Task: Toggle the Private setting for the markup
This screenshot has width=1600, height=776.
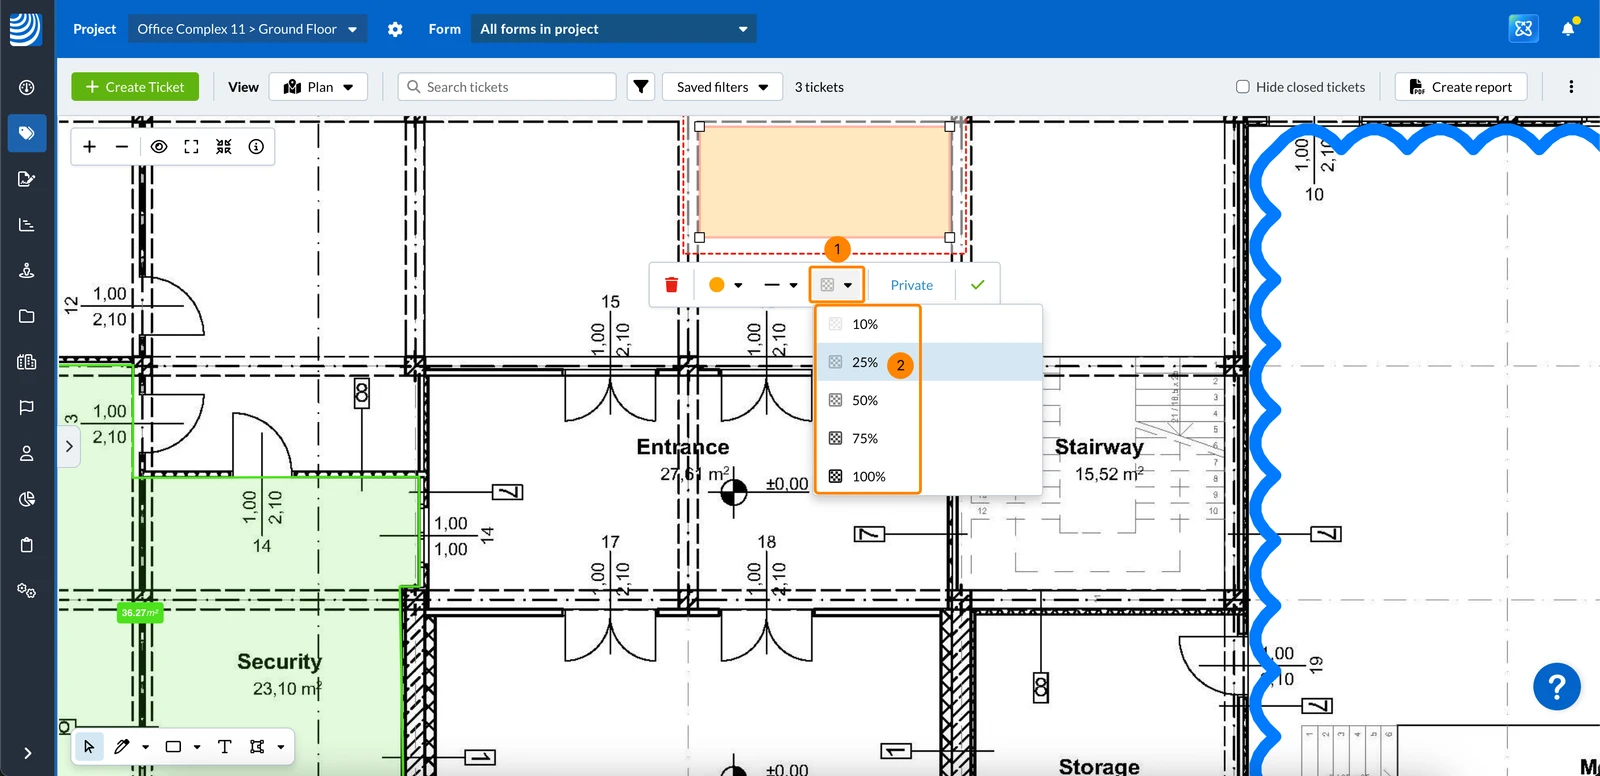Action: (x=912, y=285)
